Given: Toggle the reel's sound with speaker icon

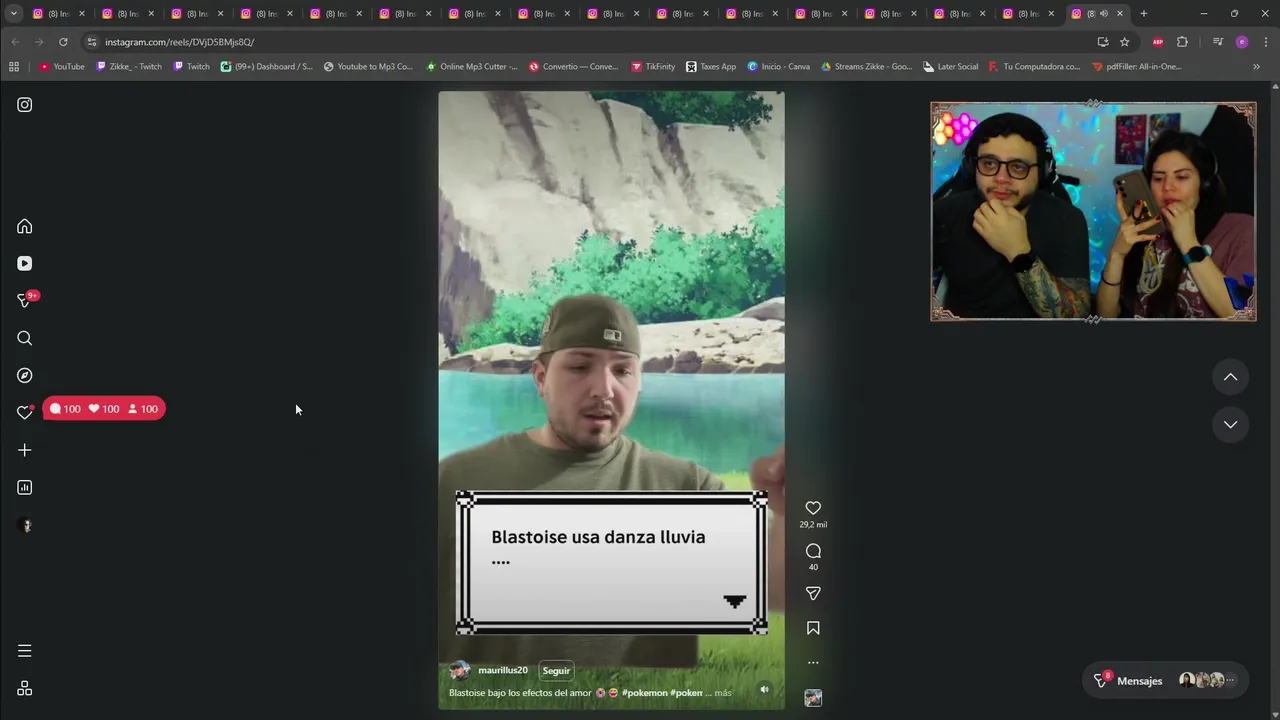Looking at the screenshot, I should (764, 689).
